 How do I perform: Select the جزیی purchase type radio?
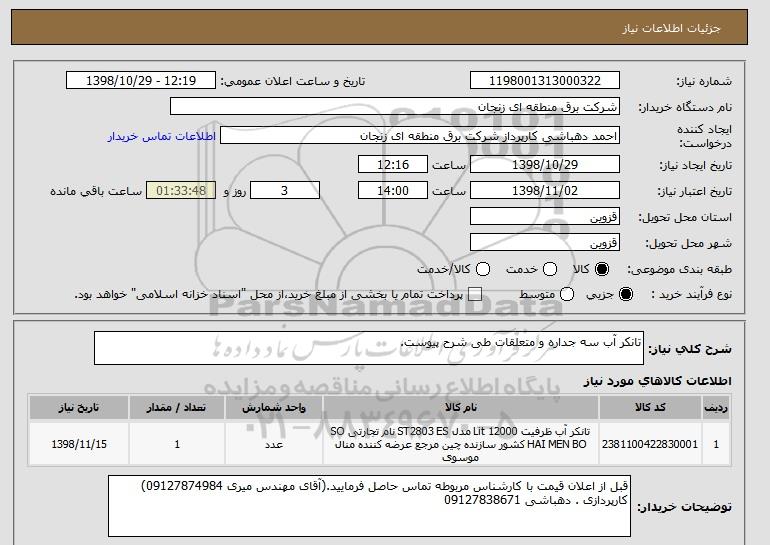coord(626,295)
